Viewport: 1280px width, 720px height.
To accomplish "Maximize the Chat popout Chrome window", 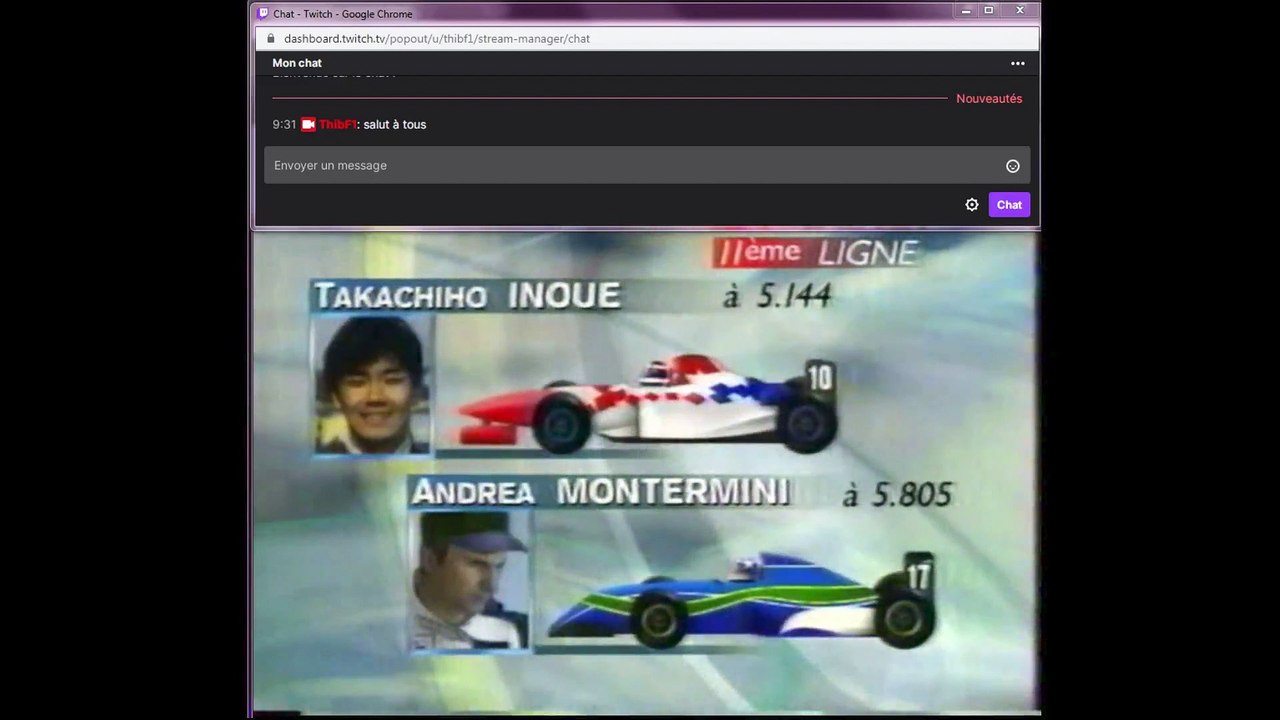I will 989,10.
